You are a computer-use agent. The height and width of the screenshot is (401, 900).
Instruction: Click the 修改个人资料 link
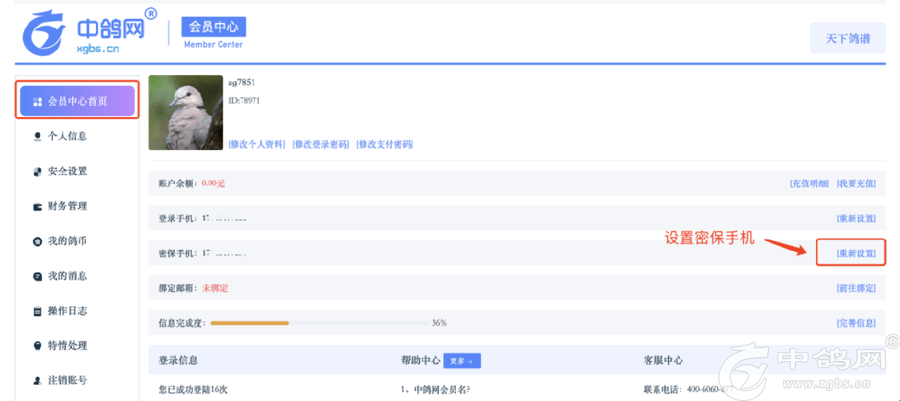(x=258, y=145)
